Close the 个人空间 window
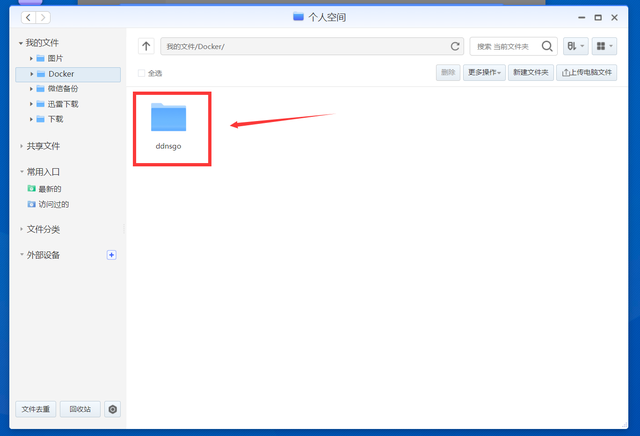This screenshot has width=640, height=436. [614, 18]
